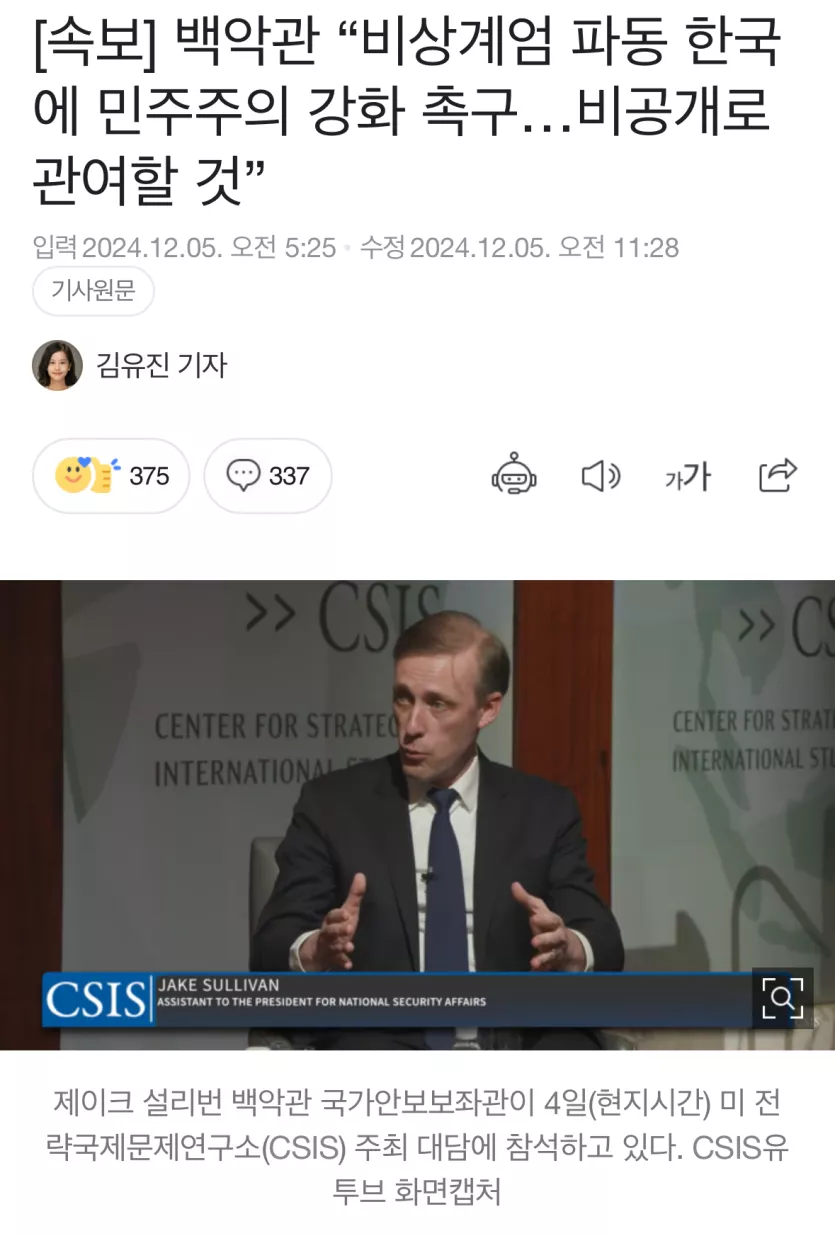Tap the 입력 2024.12.05. 오전 5:25 timestamp
Image resolution: width=835 pixels, height=1236 pixels.
click(x=184, y=247)
